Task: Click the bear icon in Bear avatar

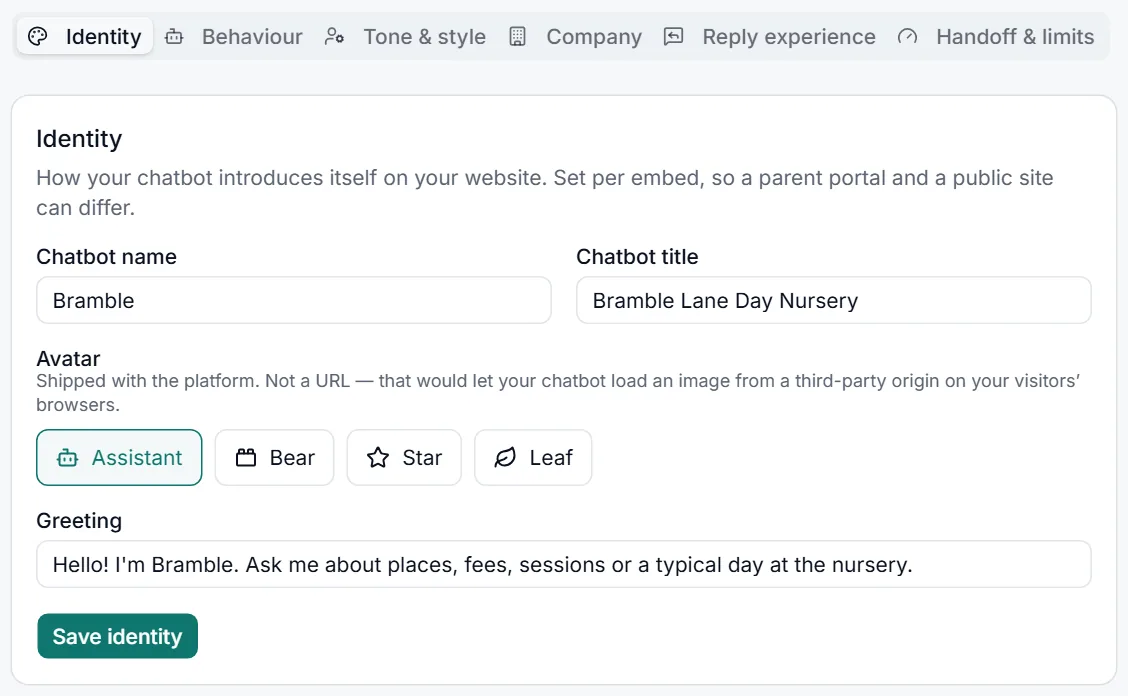Action: click(x=246, y=458)
